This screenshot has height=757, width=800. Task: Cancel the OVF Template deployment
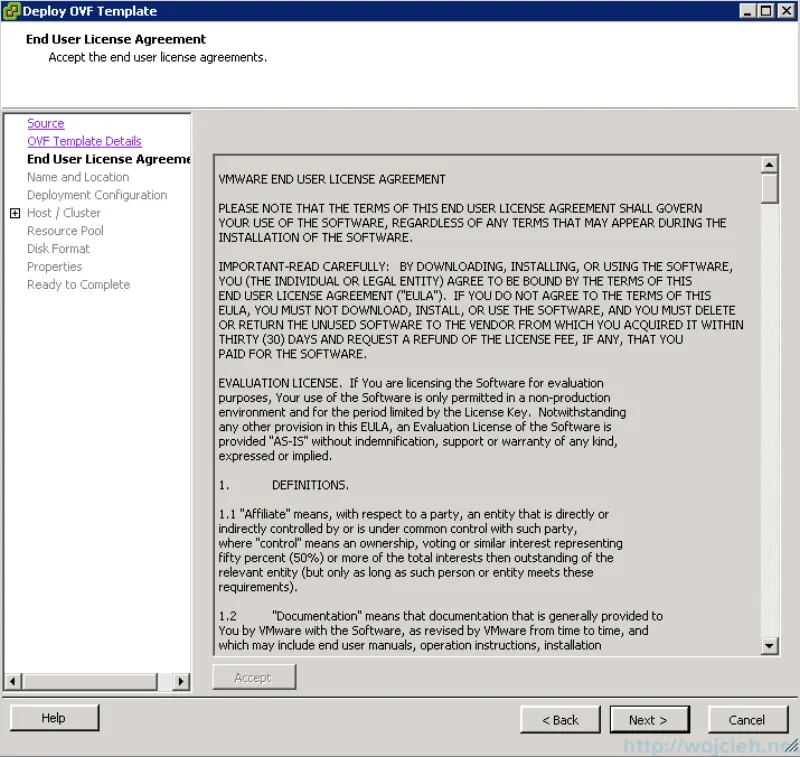click(x=748, y=719)
